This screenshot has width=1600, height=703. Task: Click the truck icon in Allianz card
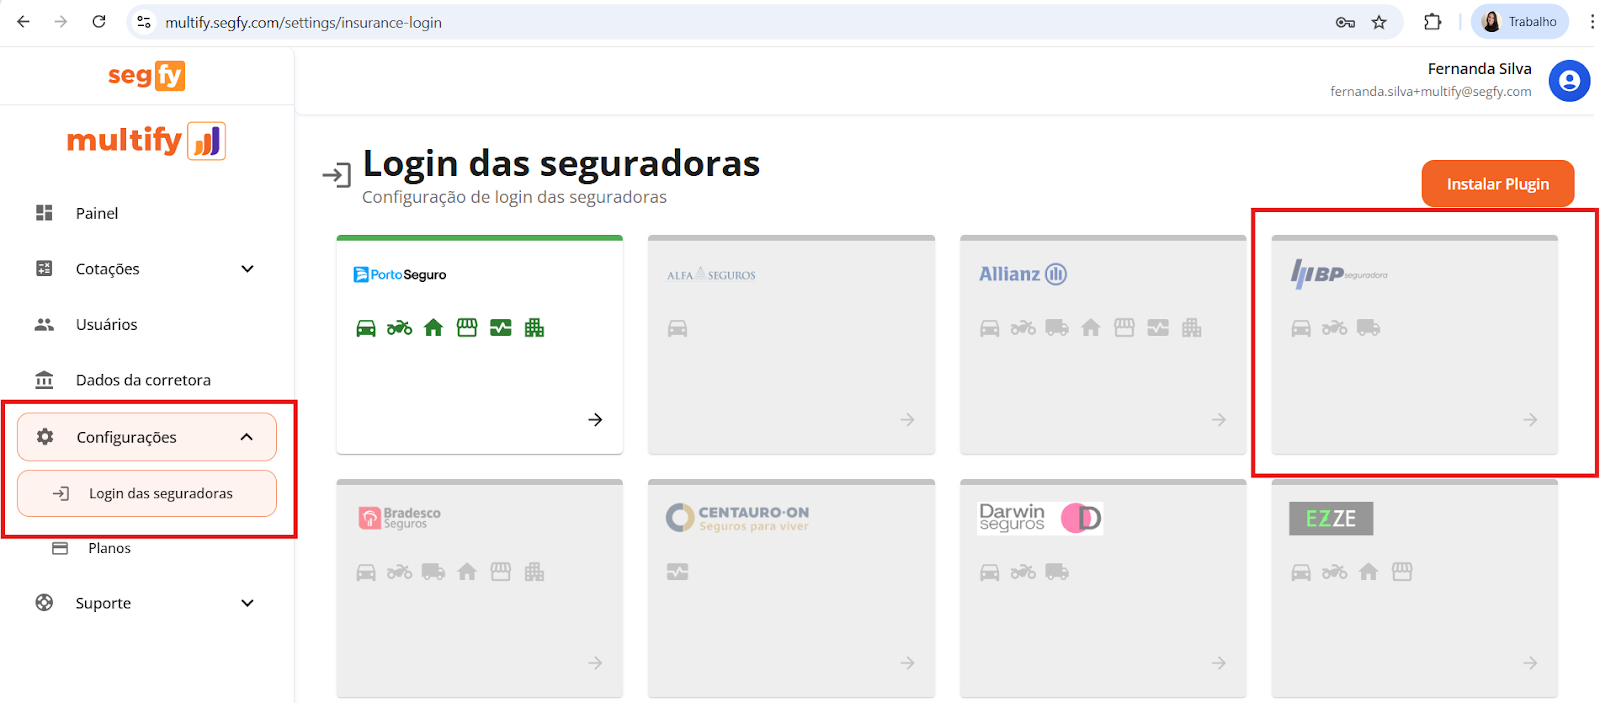pyautogui.click(x=1057, y=328)
